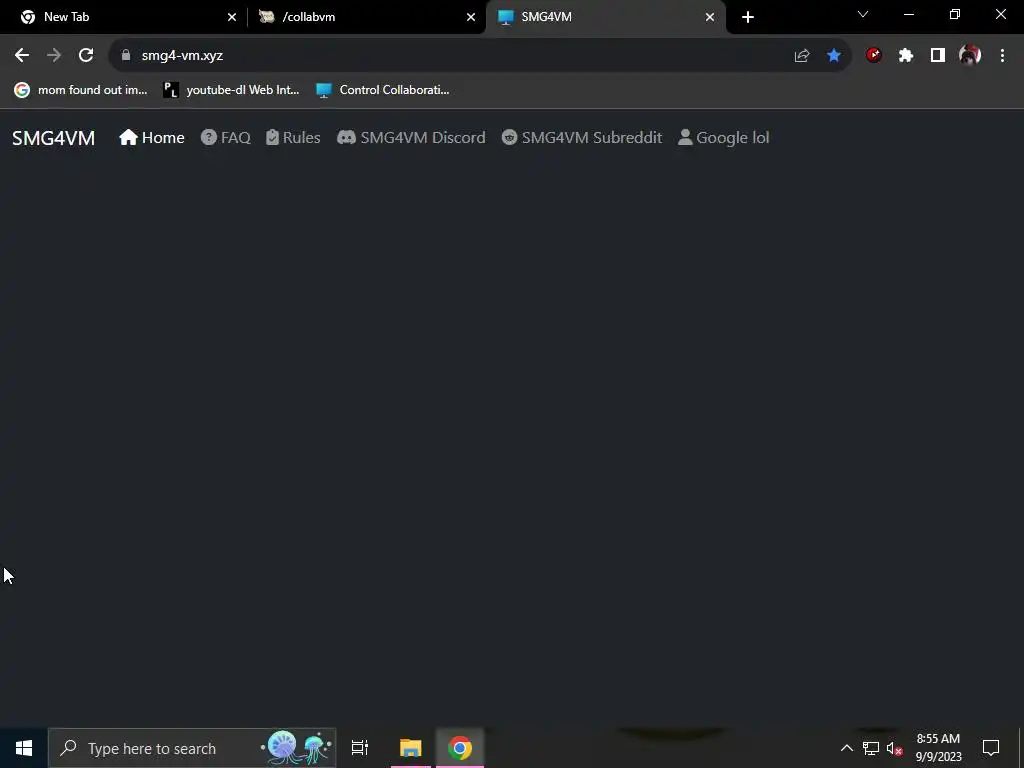The width and height of the screenshot is (1024, 768).
Task: Toggle the bookmark star for this page
Action: 834,56
